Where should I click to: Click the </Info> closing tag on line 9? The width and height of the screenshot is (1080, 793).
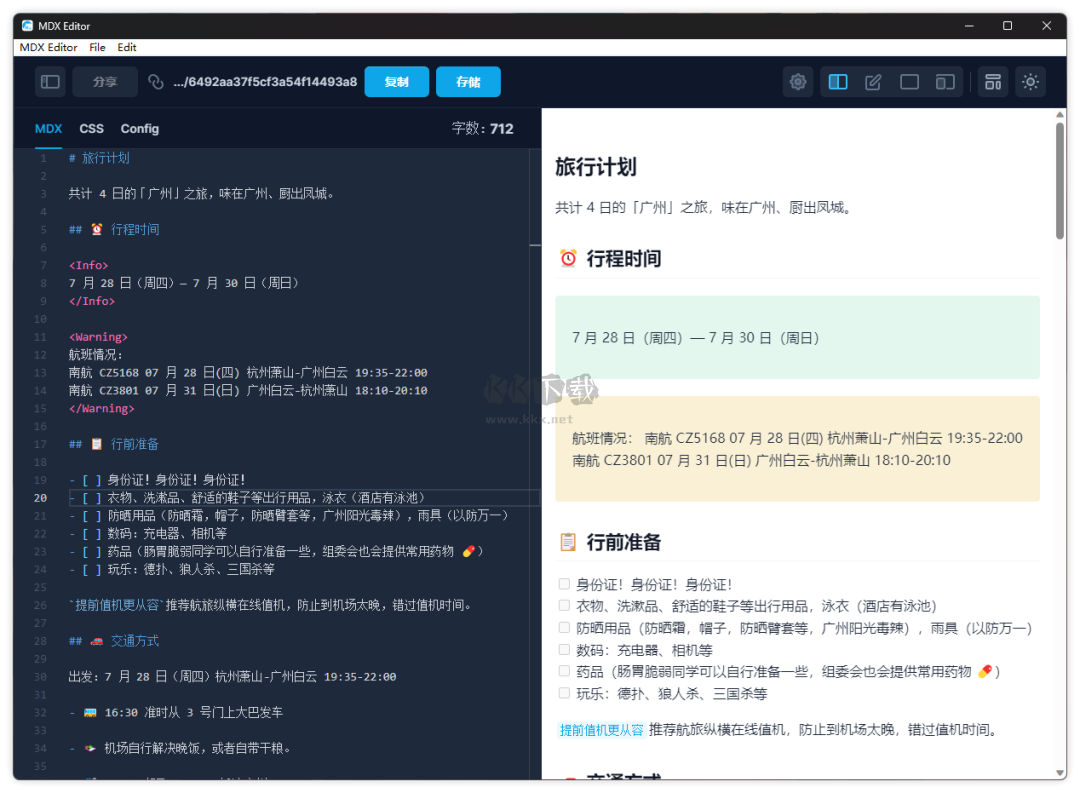tap(92, 301)
